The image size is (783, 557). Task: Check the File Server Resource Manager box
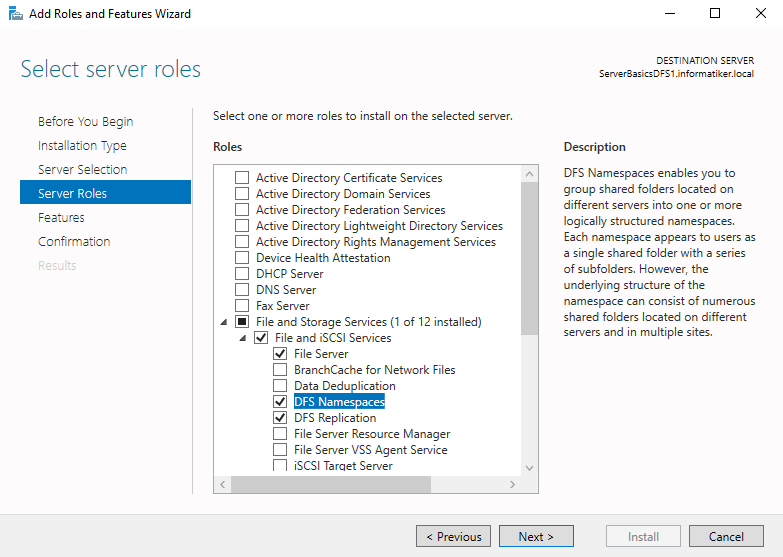coord(280,434)
